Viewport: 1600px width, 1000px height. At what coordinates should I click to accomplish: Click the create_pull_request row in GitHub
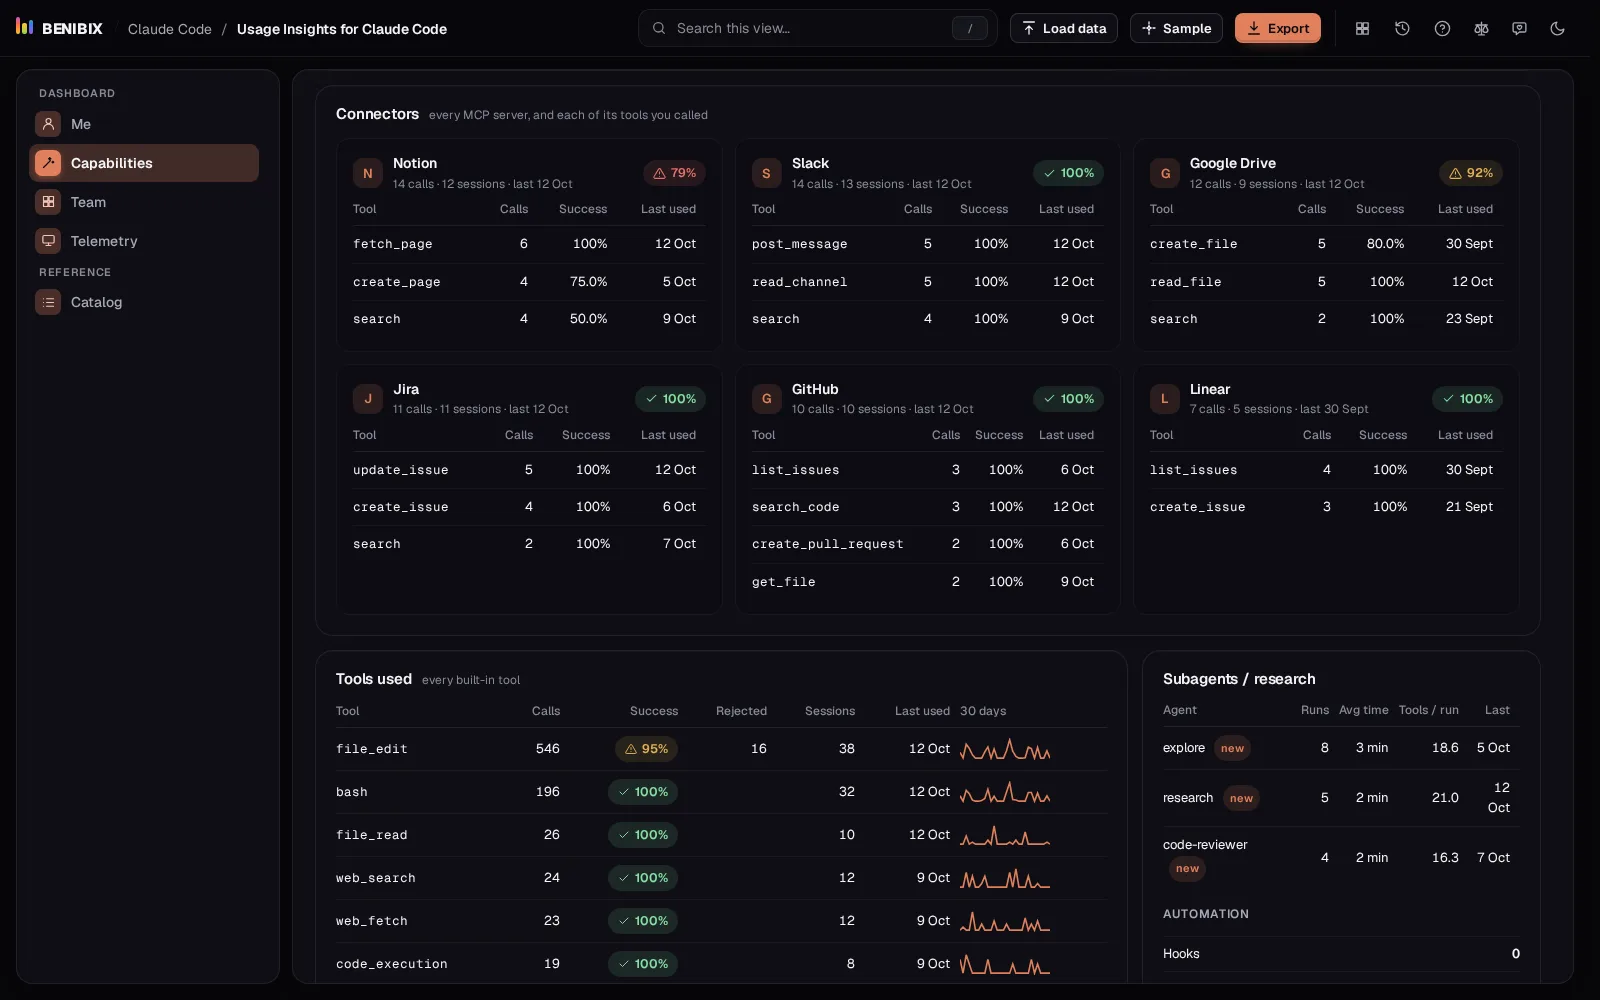tap(927, 544)
